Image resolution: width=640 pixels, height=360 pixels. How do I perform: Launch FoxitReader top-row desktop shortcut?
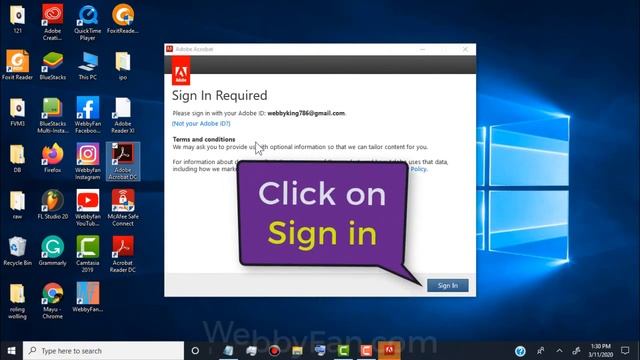123,19
